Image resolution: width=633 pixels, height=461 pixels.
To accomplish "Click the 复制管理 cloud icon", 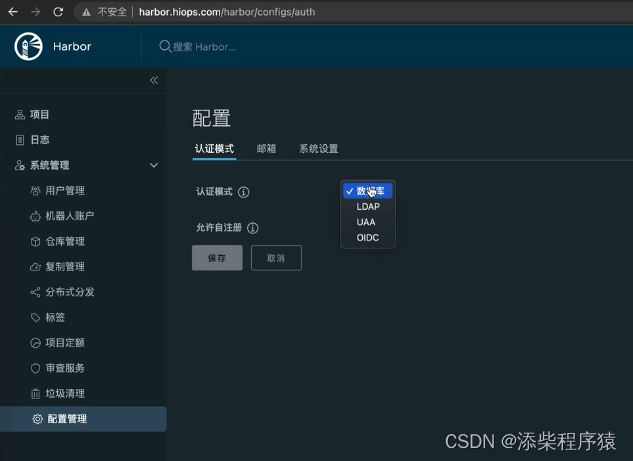I will 36,267.
